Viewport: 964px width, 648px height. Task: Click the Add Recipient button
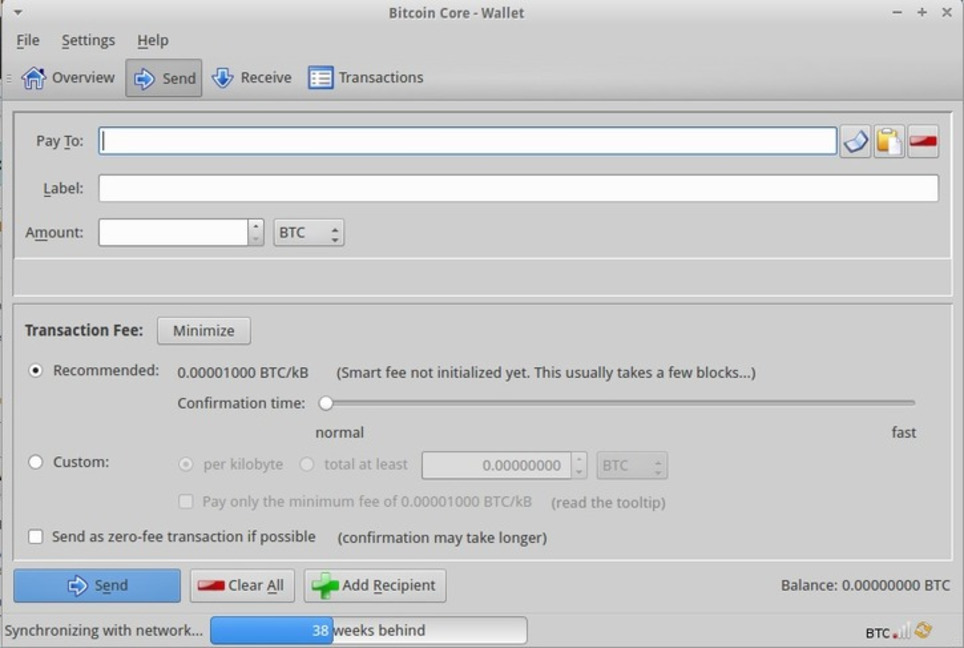375,585
